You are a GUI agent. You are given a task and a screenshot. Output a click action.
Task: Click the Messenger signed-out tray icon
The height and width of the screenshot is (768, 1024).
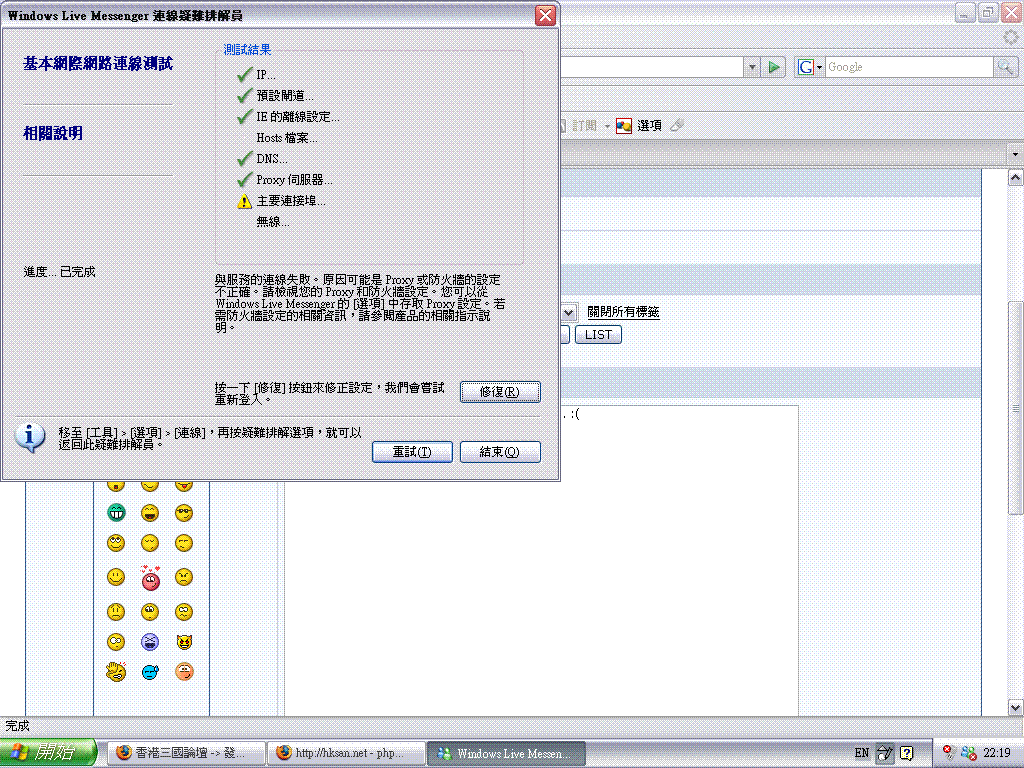(968, 753)
